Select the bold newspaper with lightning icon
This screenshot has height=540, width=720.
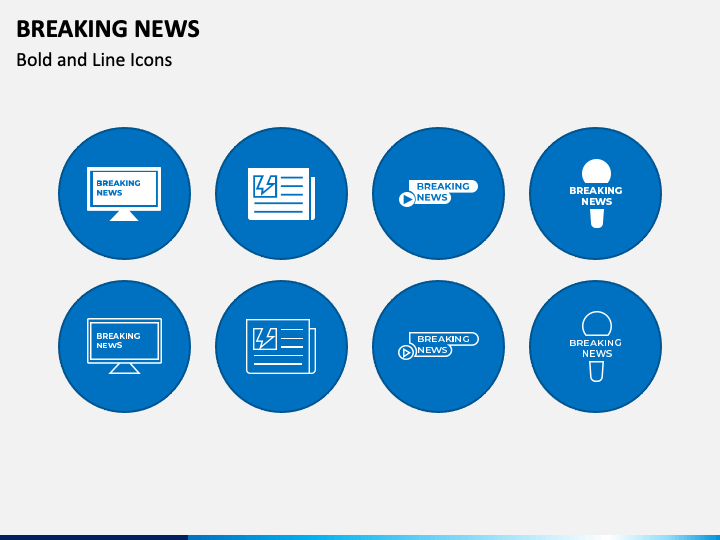(281, 194)
